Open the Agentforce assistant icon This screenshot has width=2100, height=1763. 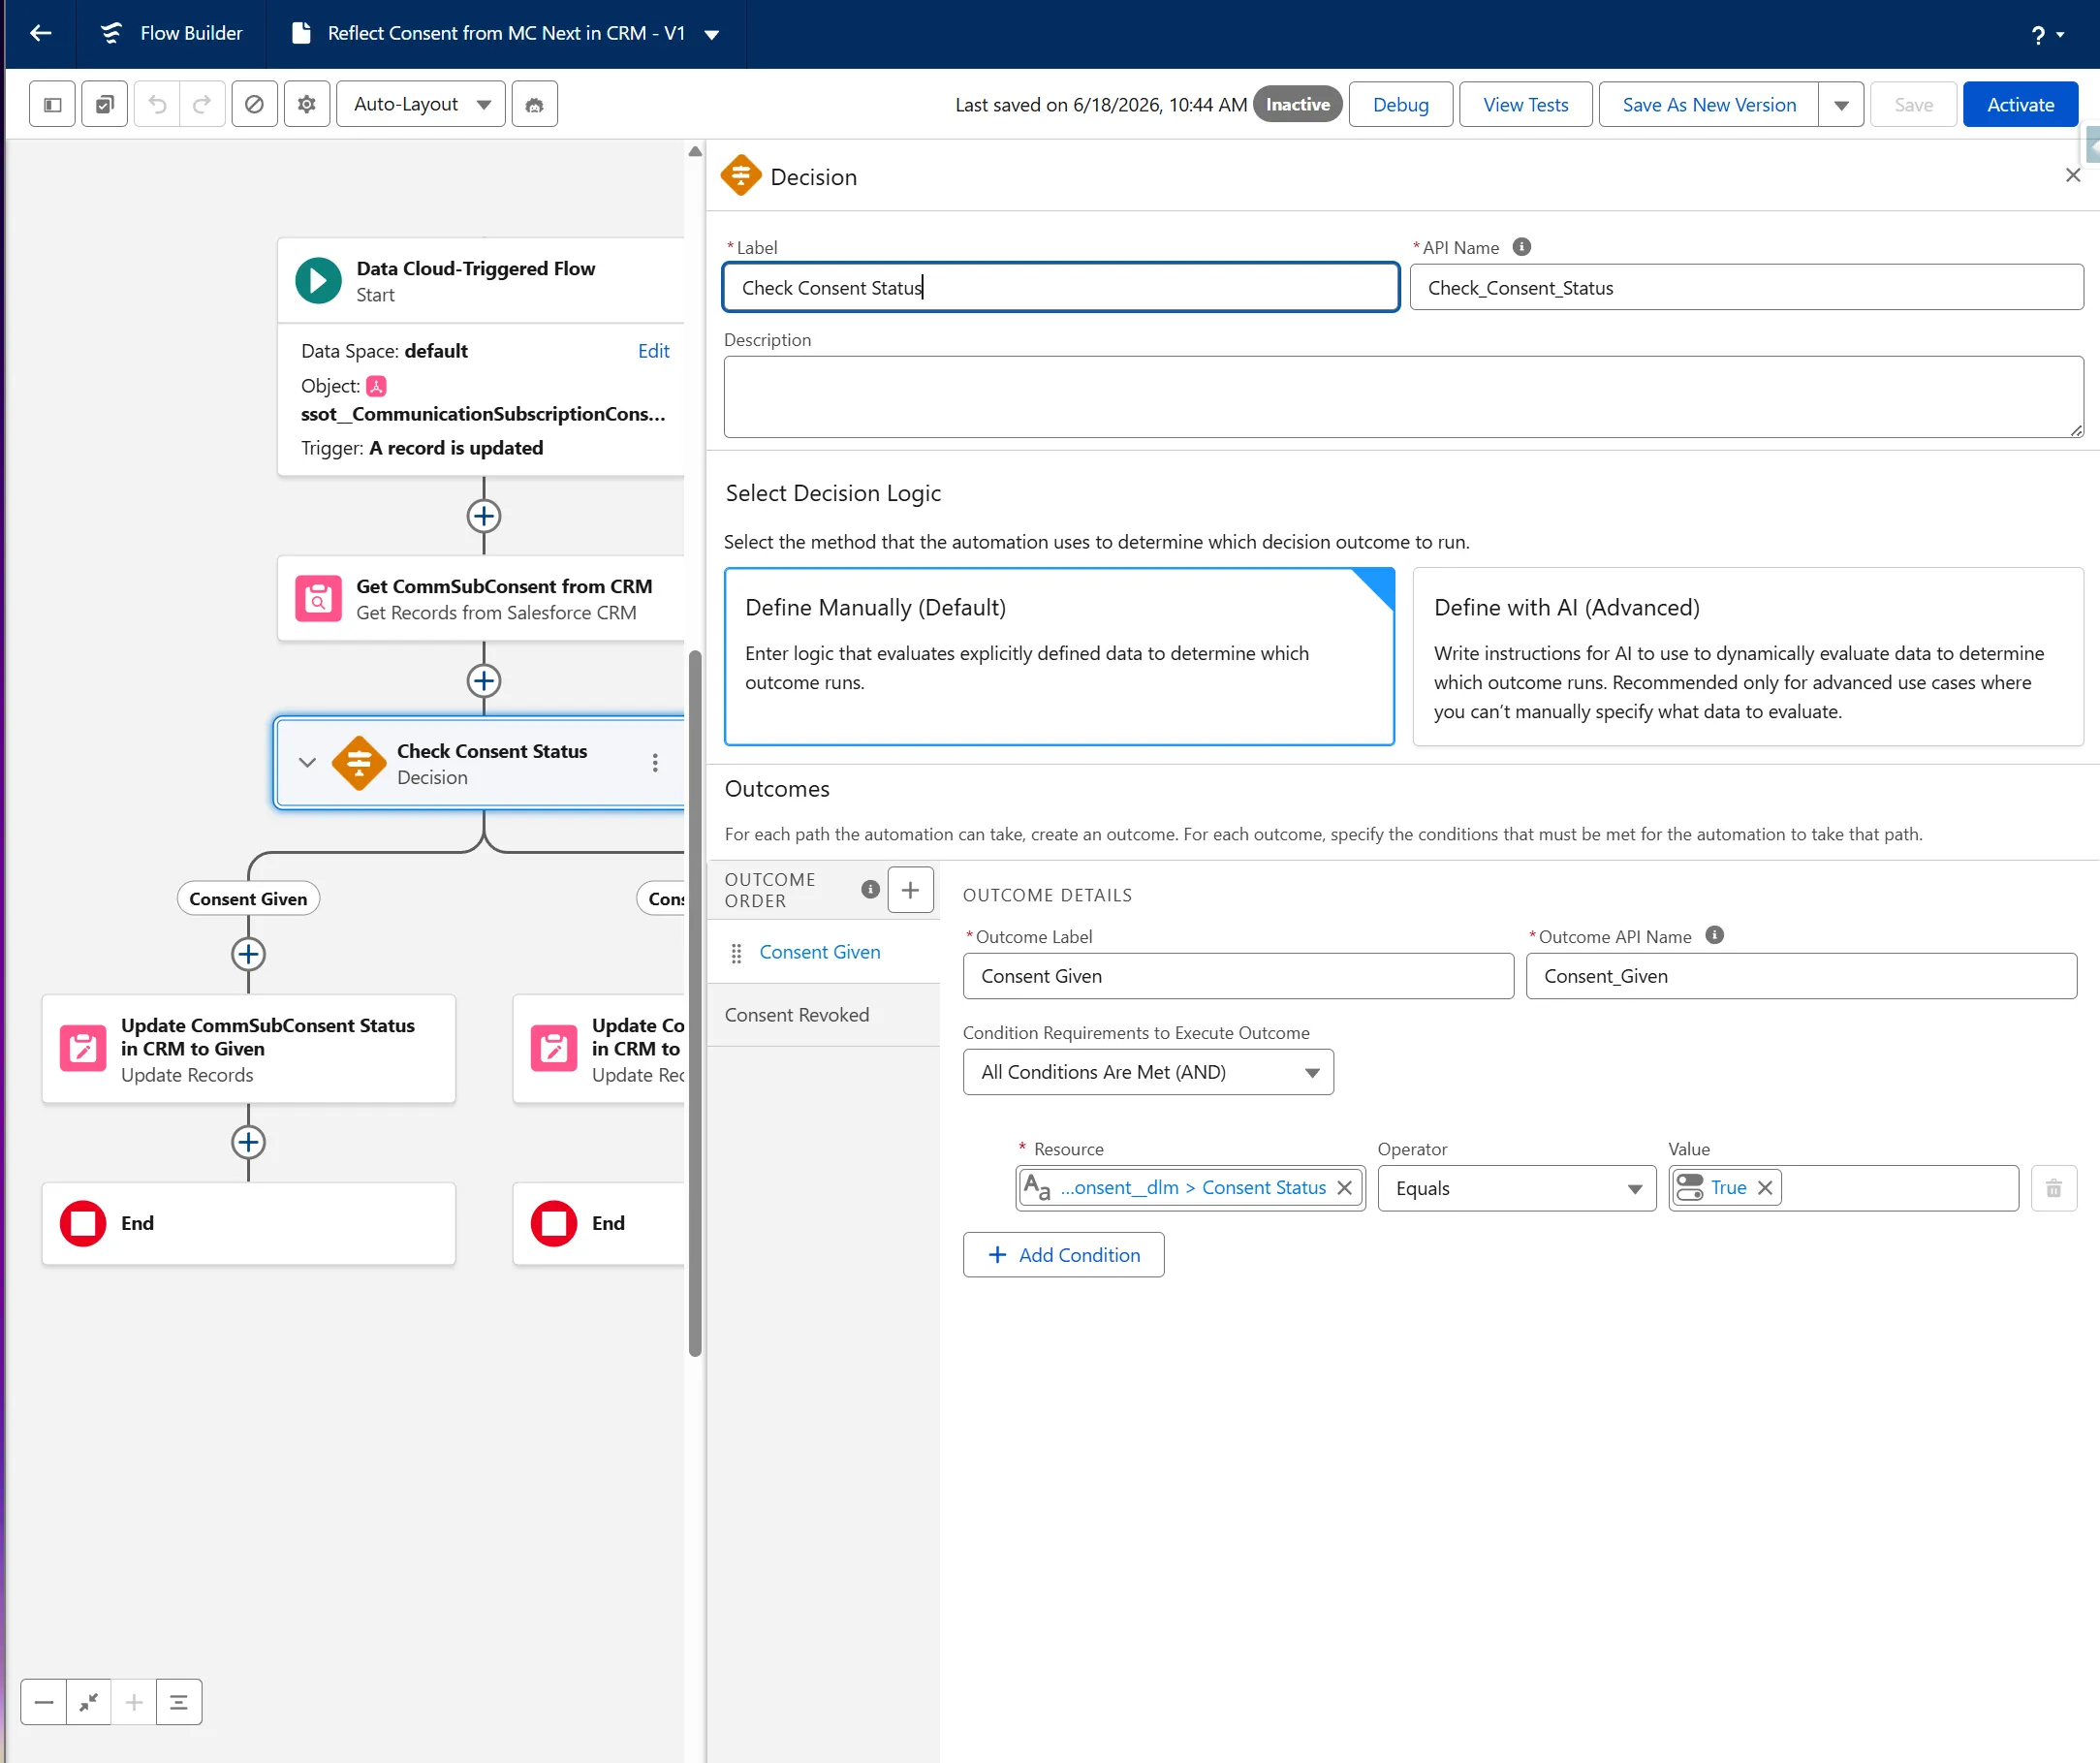tap(535, 104)
